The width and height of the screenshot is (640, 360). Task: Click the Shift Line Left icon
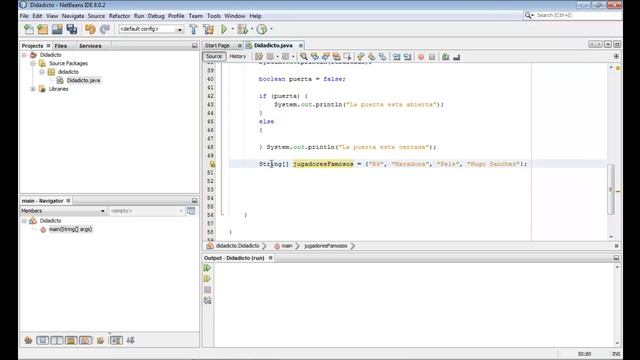point(397,57)
